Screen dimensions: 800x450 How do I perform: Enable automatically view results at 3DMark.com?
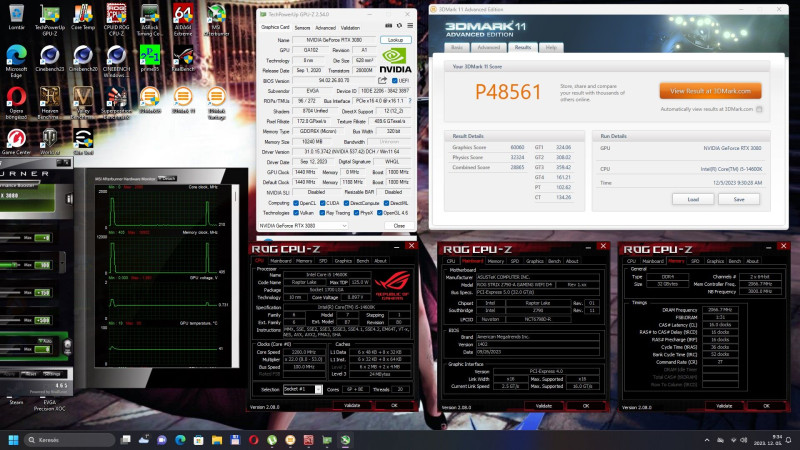pyautogui.click(x=759, y=109)
